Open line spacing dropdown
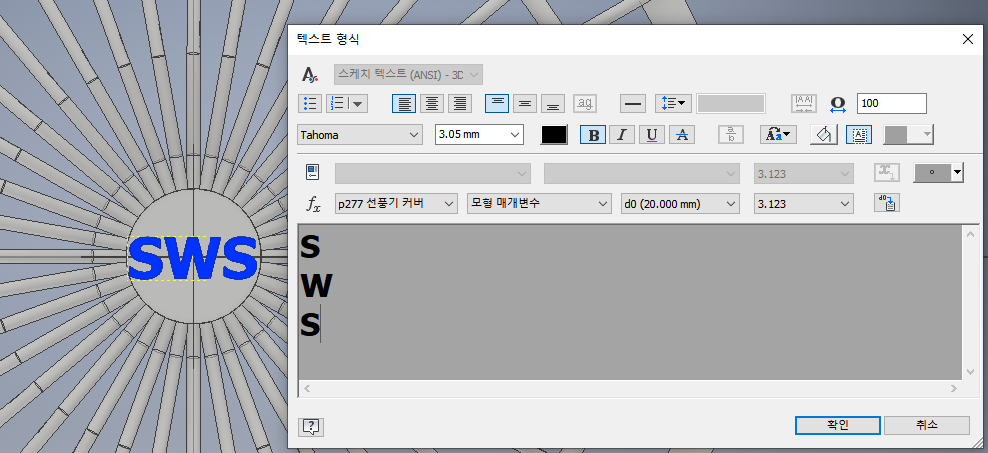Image resolution: width=988 pixels, height=453 pixels. tap(674, 103)
